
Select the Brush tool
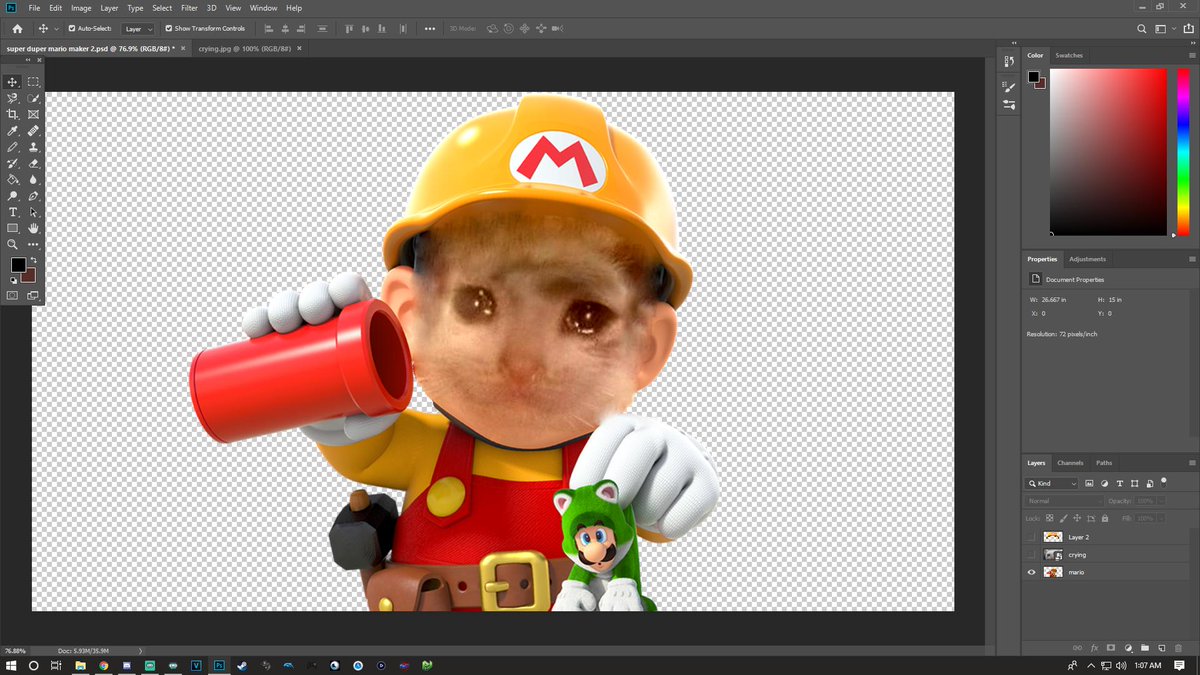click(x=13, y=147)
